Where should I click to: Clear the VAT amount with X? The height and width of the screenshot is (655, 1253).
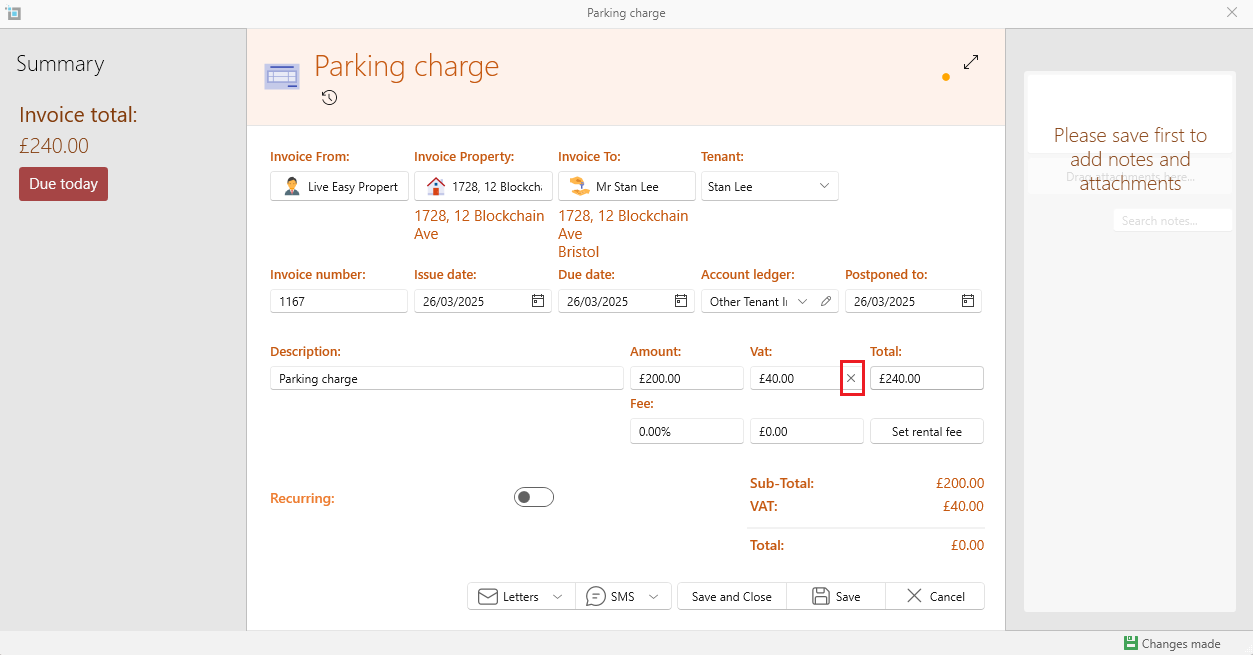[x=851, y=378]
